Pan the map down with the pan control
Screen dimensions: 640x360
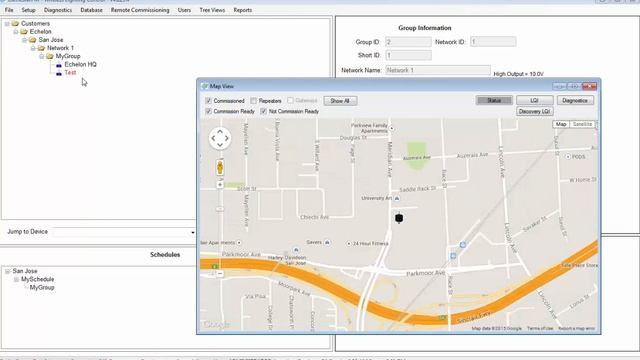[220, 144]
